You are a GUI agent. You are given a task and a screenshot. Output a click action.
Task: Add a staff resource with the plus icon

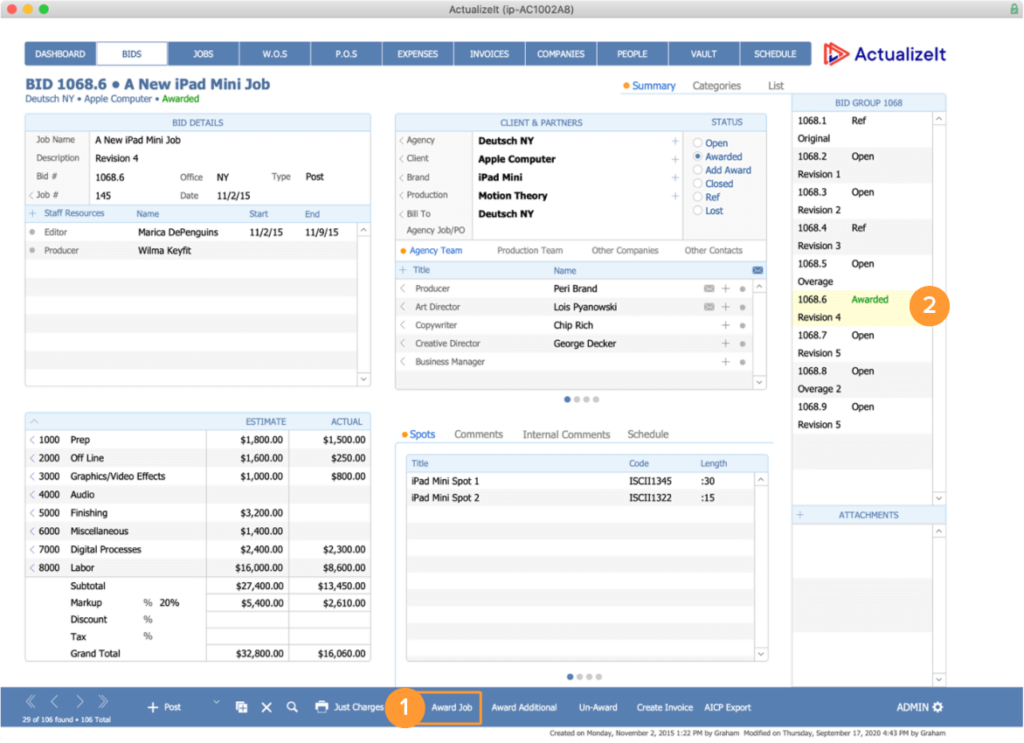pyautogui.click(x=32, y=214)
